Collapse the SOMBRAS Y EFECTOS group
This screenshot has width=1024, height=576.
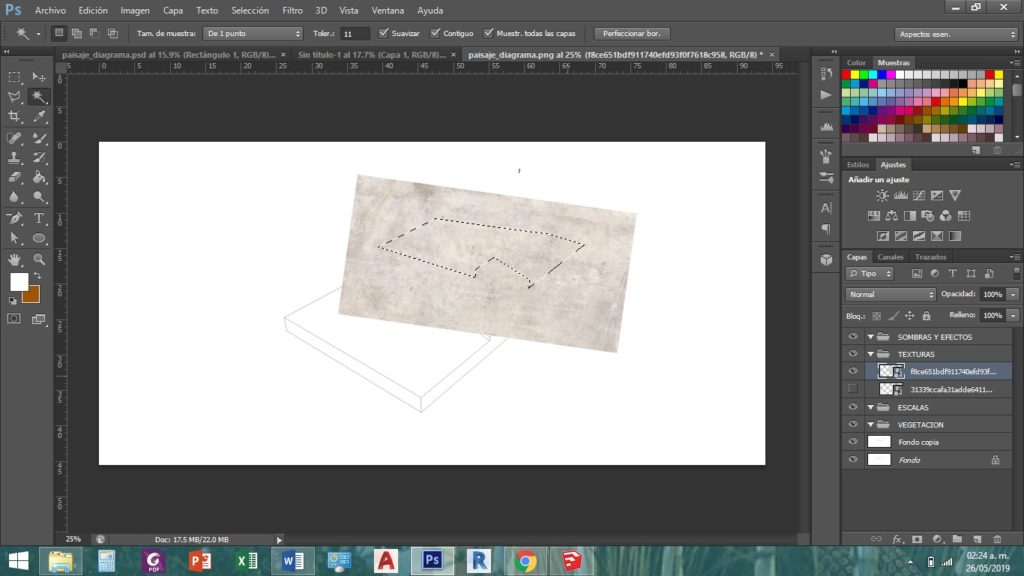tap(871, 337)
